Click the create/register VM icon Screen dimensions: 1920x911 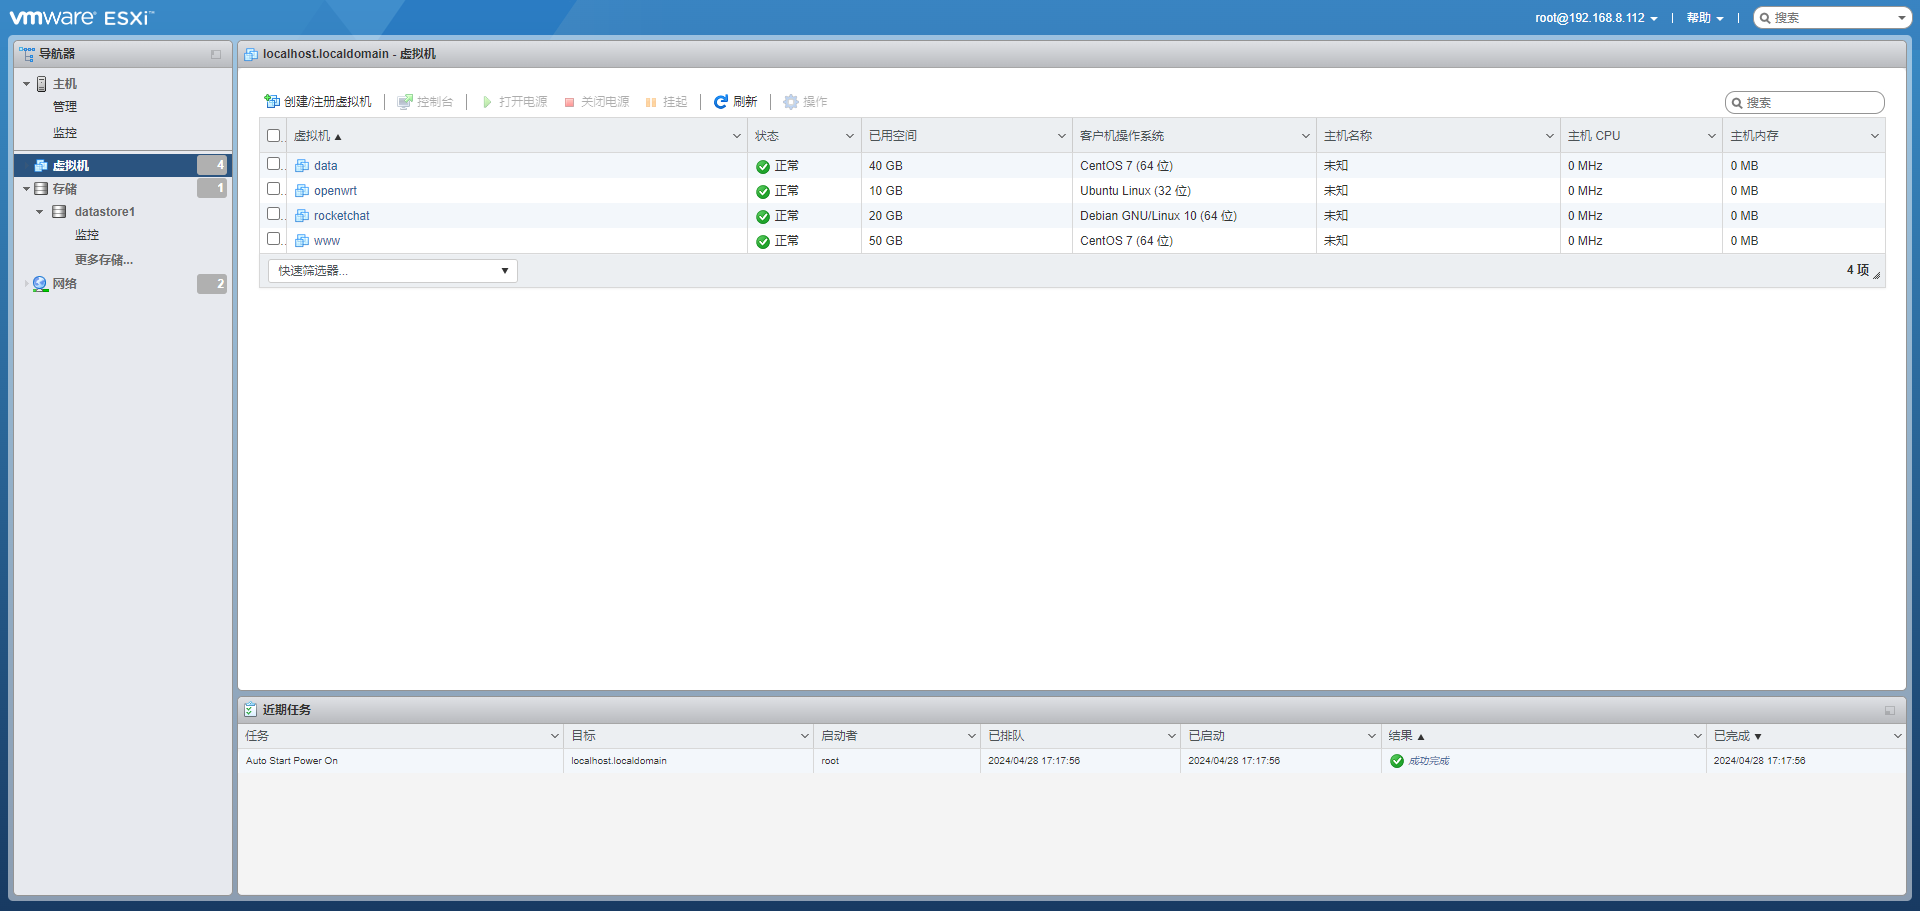coord(272,102)
